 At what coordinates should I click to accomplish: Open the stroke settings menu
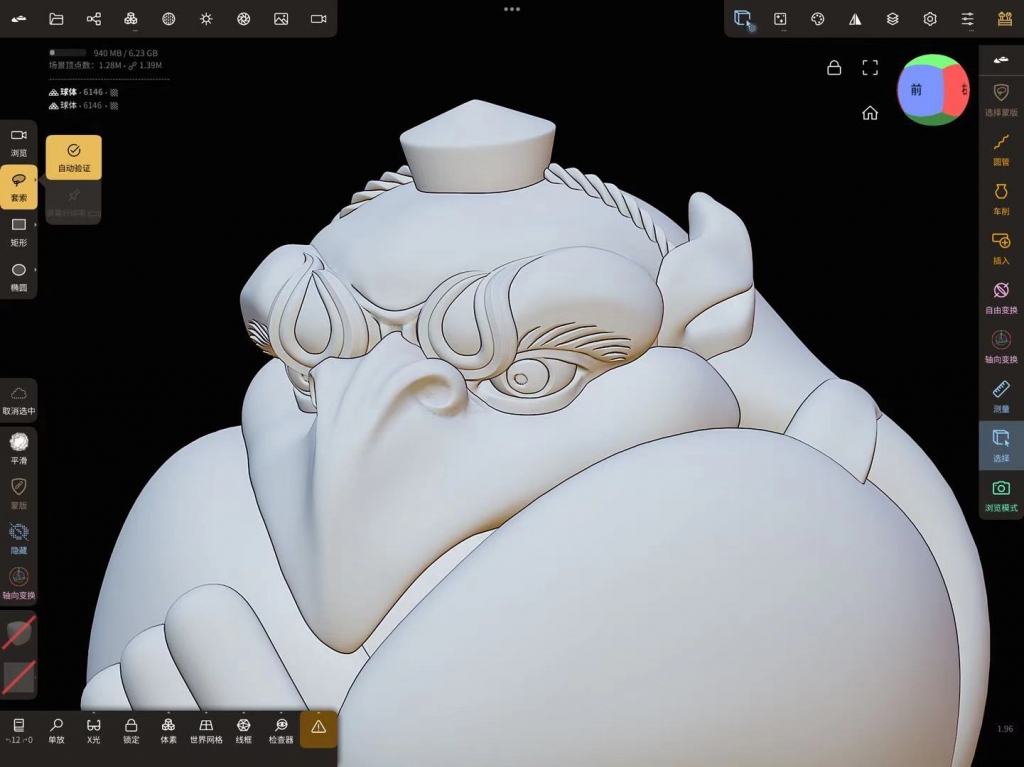pos(780,19)
